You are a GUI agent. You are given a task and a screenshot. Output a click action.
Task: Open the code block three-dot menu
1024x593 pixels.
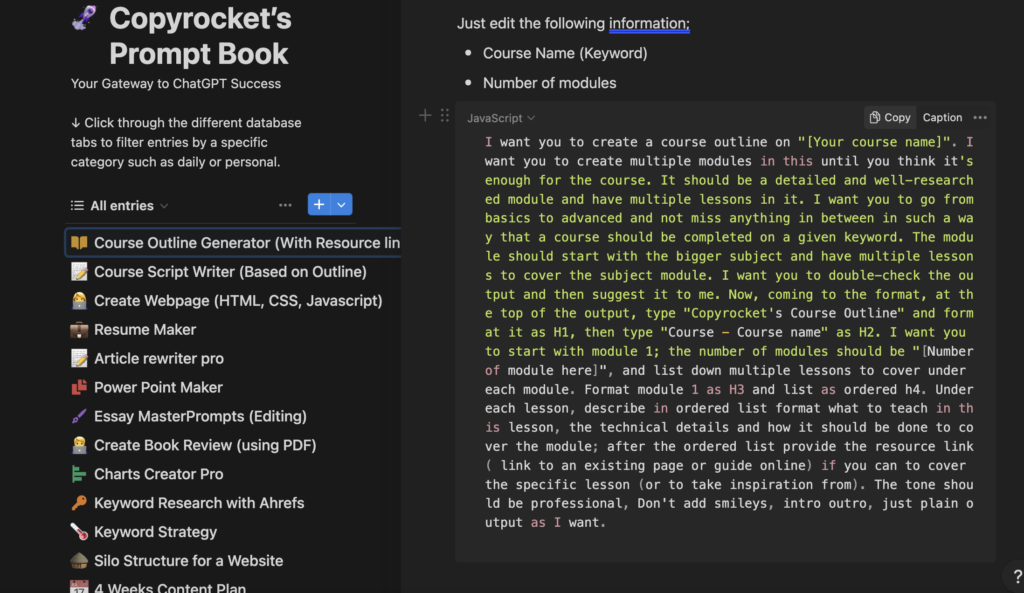coord(980,117)
